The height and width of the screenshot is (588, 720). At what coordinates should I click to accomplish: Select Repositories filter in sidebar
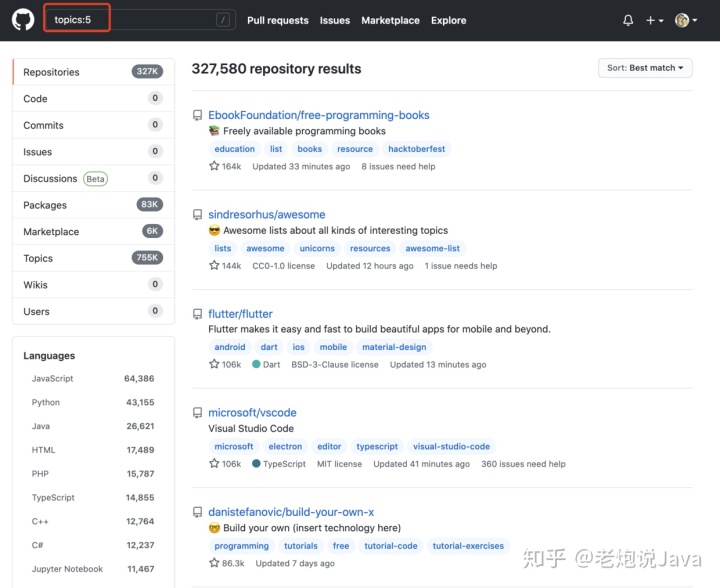[x=93, y=72]
